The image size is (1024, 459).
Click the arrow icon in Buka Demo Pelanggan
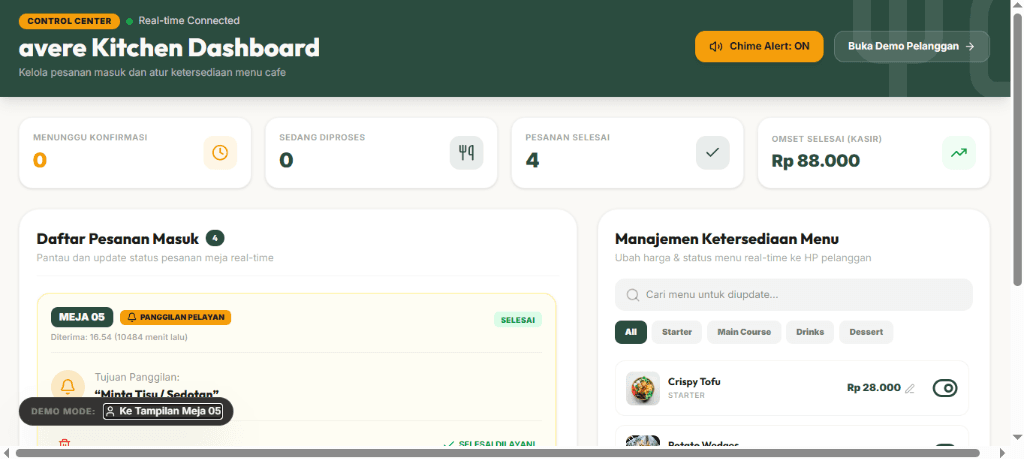tap(970, 46)
